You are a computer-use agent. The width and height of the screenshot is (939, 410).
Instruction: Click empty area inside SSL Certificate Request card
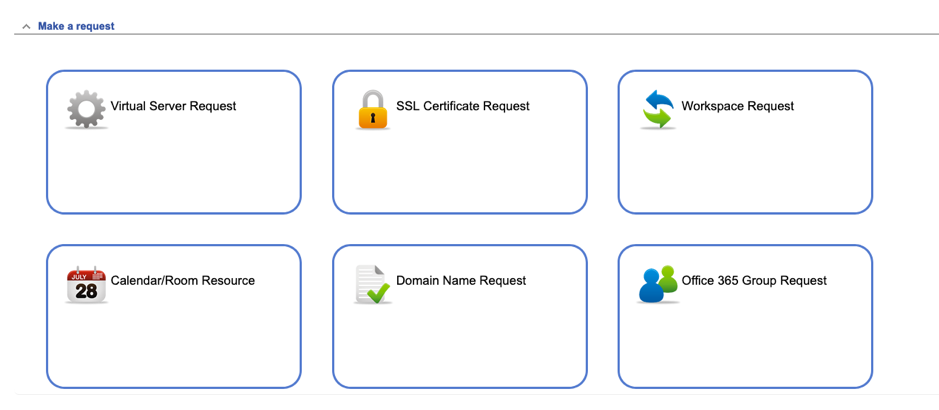(459, 170)
